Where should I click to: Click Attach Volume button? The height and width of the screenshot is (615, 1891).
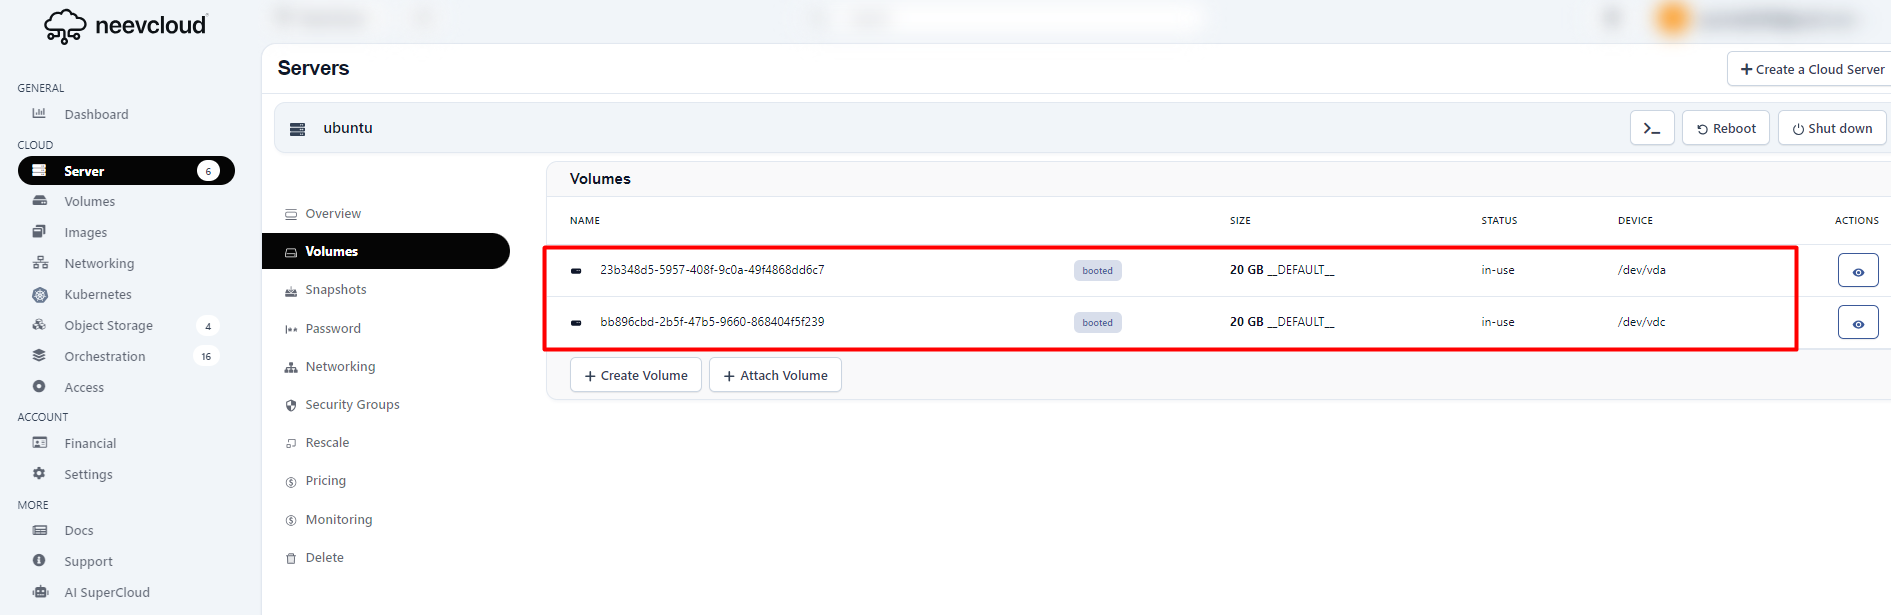pyautogui.click(x=775, y=376)
